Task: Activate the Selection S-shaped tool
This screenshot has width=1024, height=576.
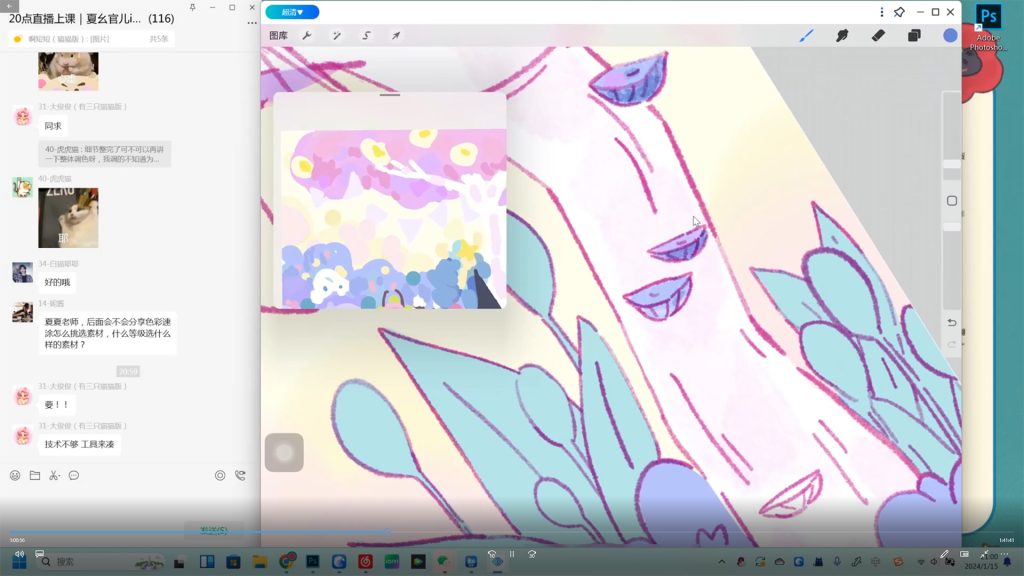Action: pos(366,35)
